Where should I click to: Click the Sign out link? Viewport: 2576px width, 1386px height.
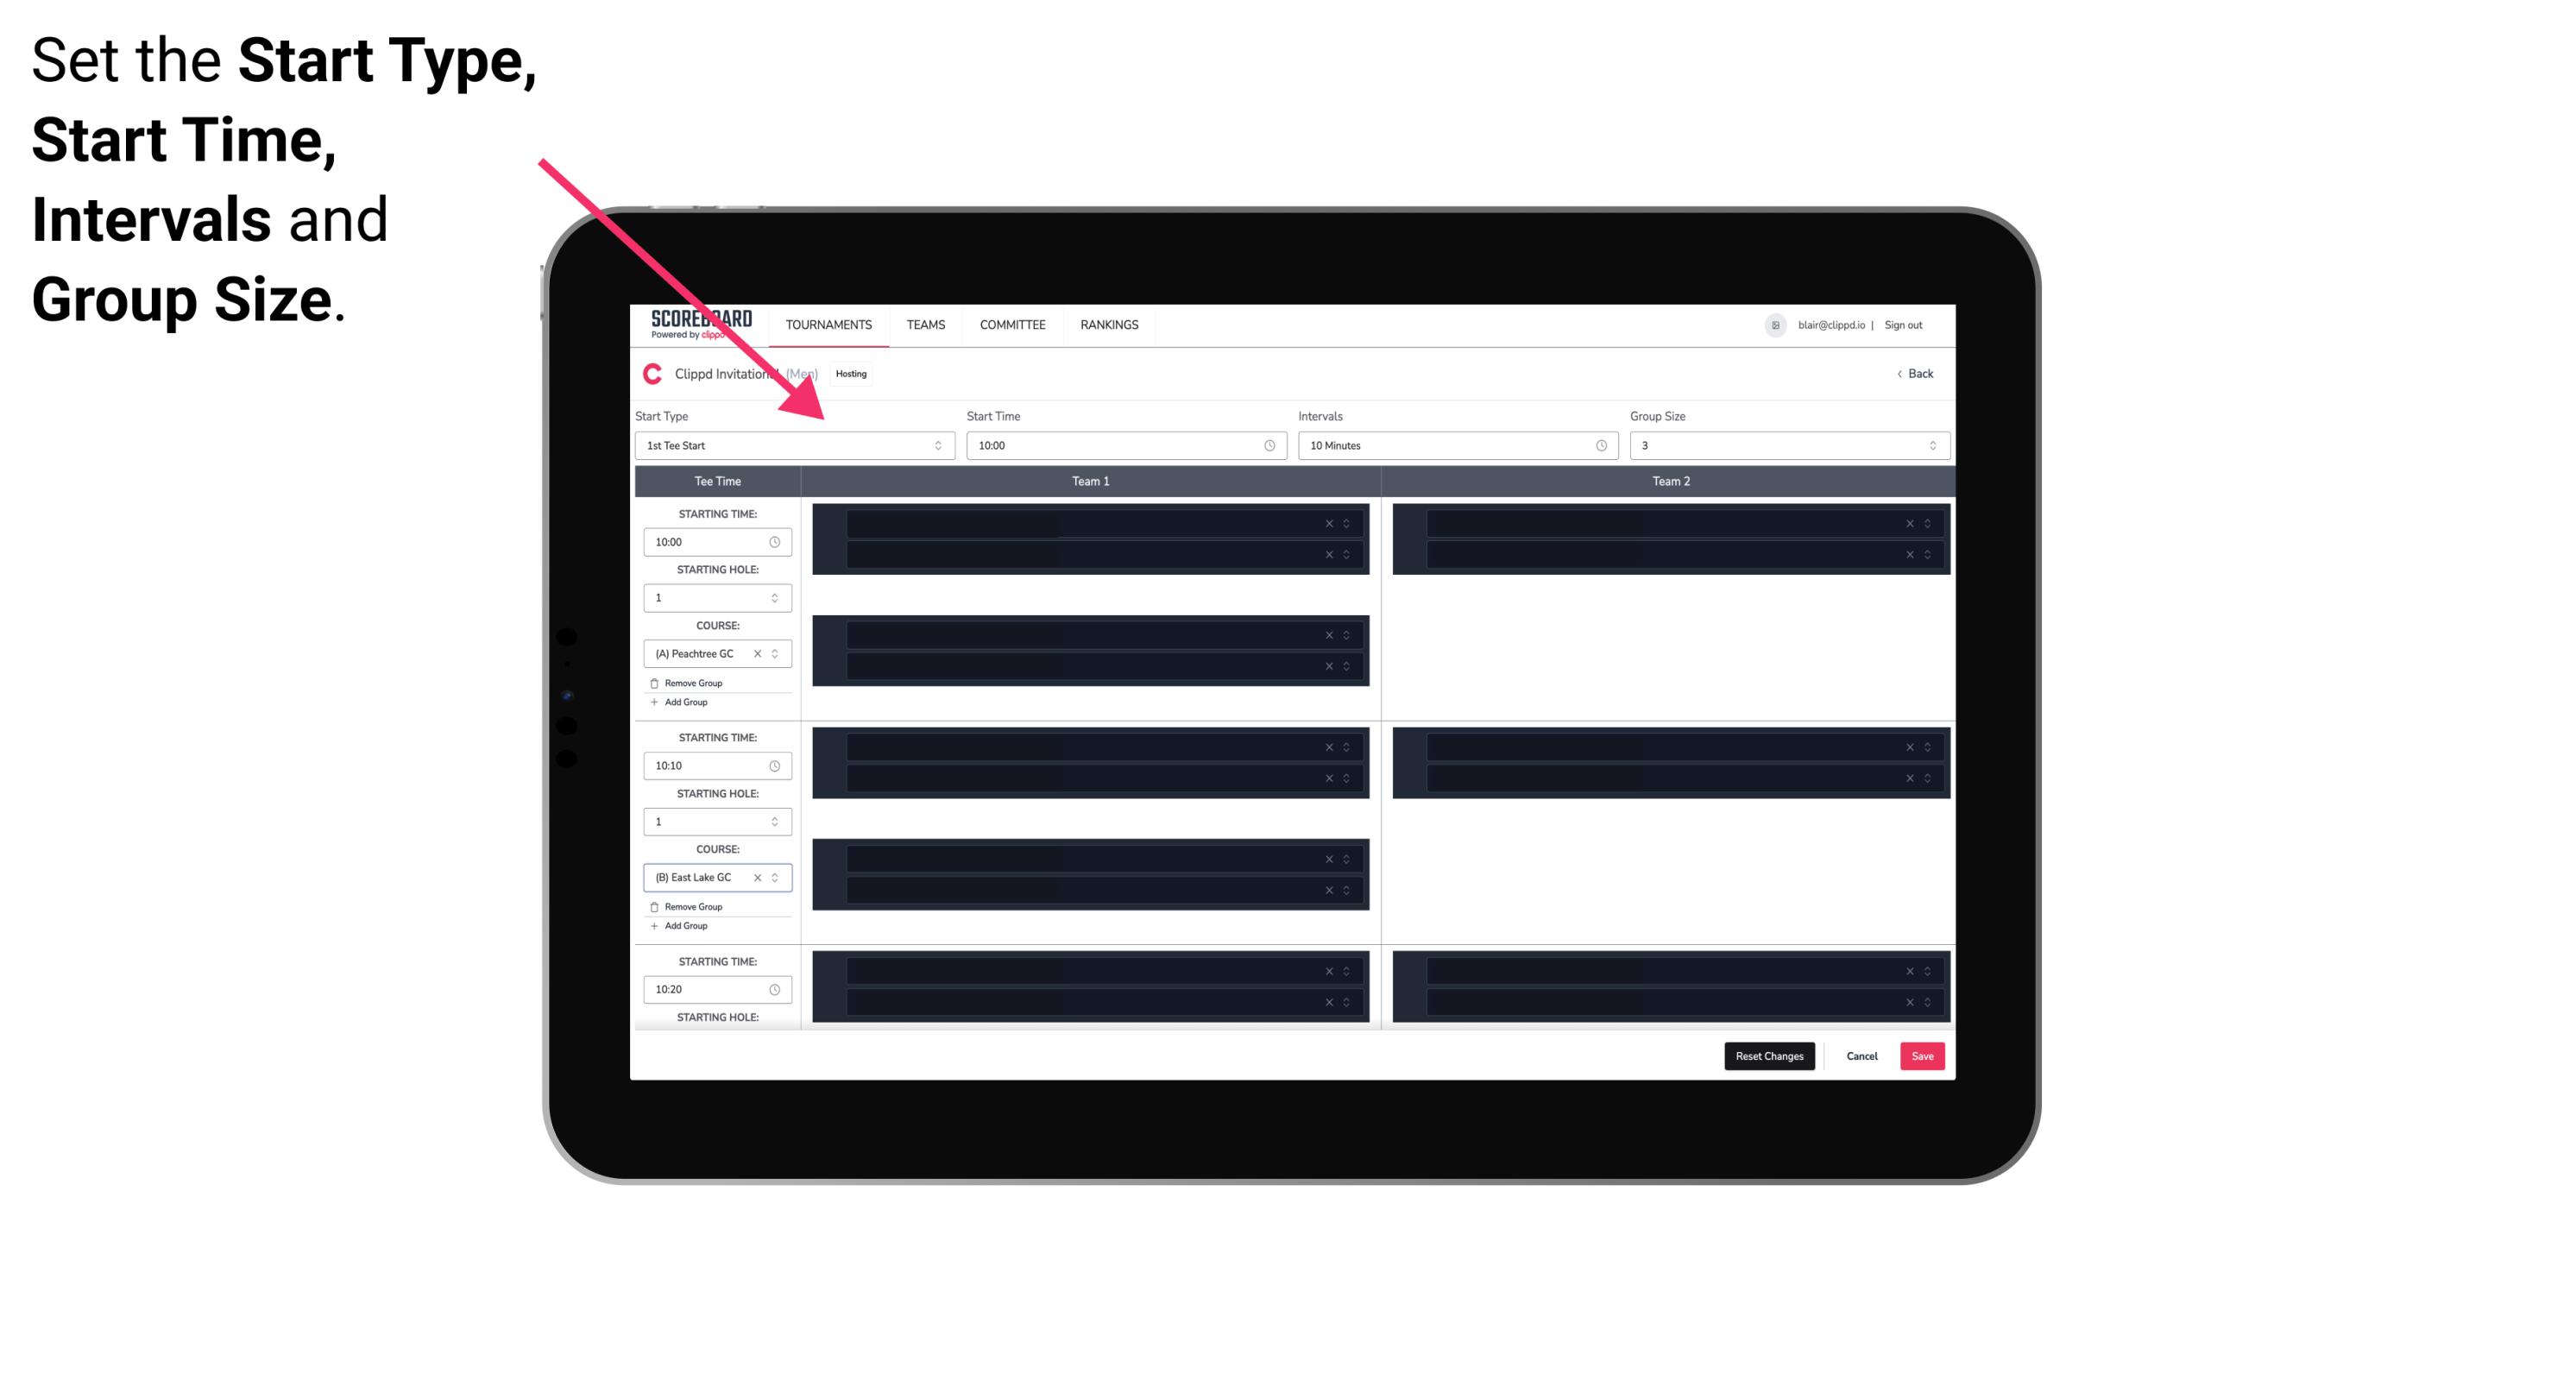[1914, 324]
